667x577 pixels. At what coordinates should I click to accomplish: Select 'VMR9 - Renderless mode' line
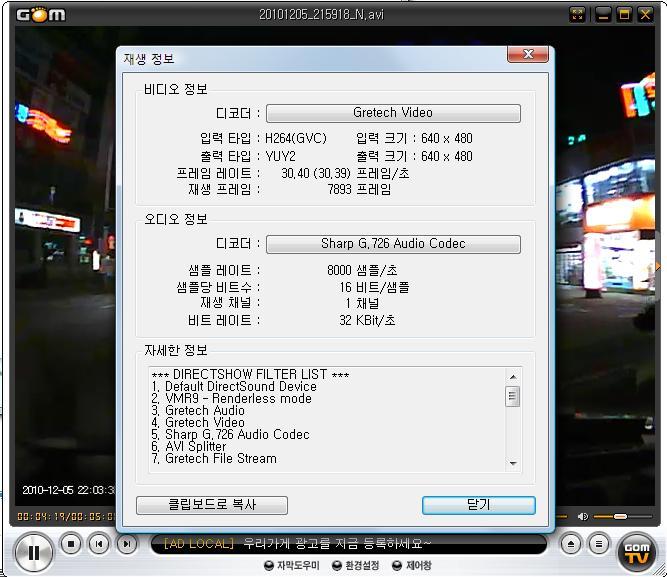[231, 399]
